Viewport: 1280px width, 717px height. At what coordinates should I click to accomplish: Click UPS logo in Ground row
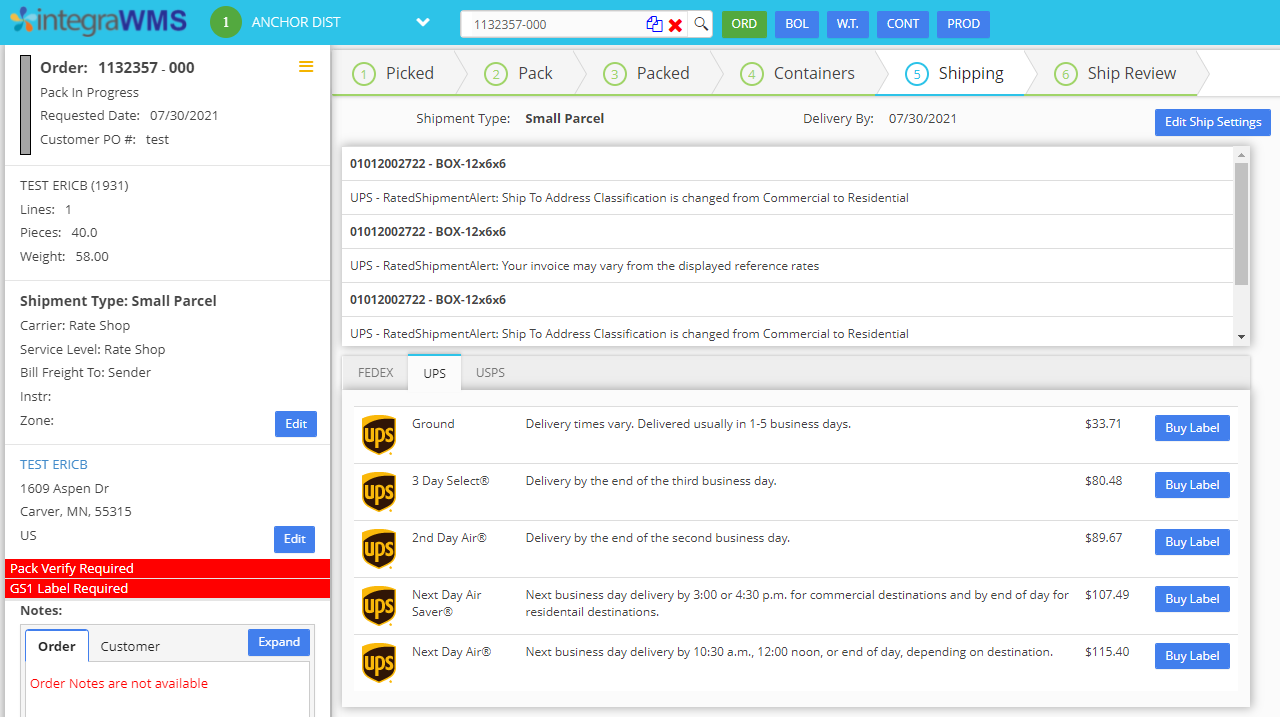pyautogui.click(x=379, y=435)
